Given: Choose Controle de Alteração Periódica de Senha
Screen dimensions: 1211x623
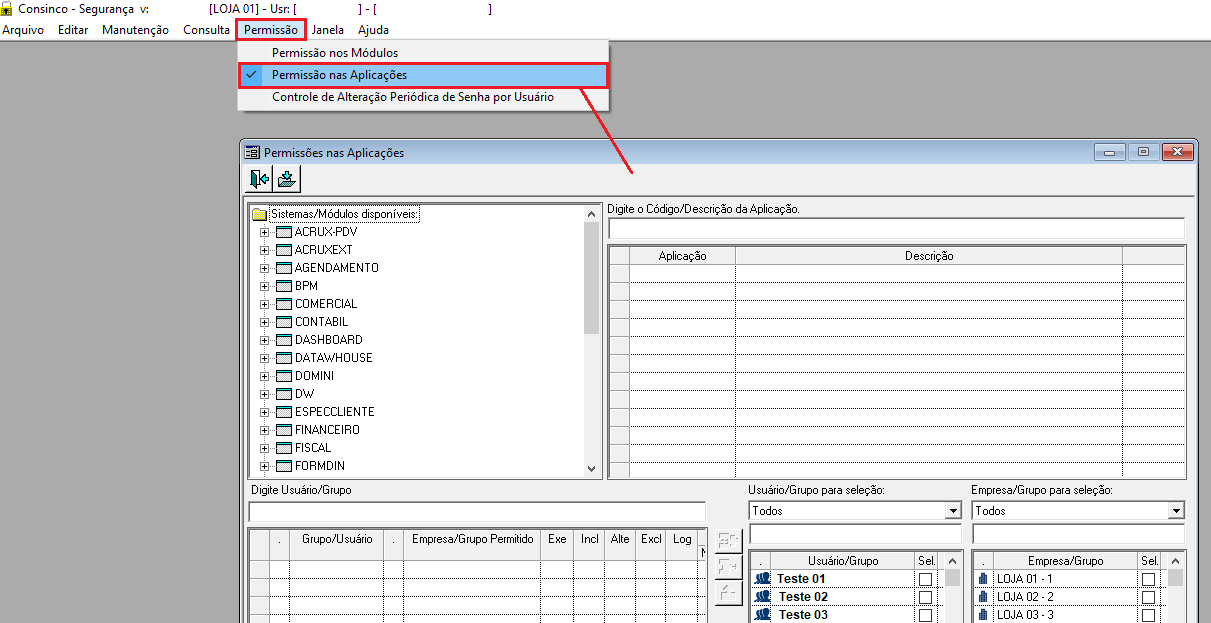Looking at the screenshot, I should tap(423, 98).
